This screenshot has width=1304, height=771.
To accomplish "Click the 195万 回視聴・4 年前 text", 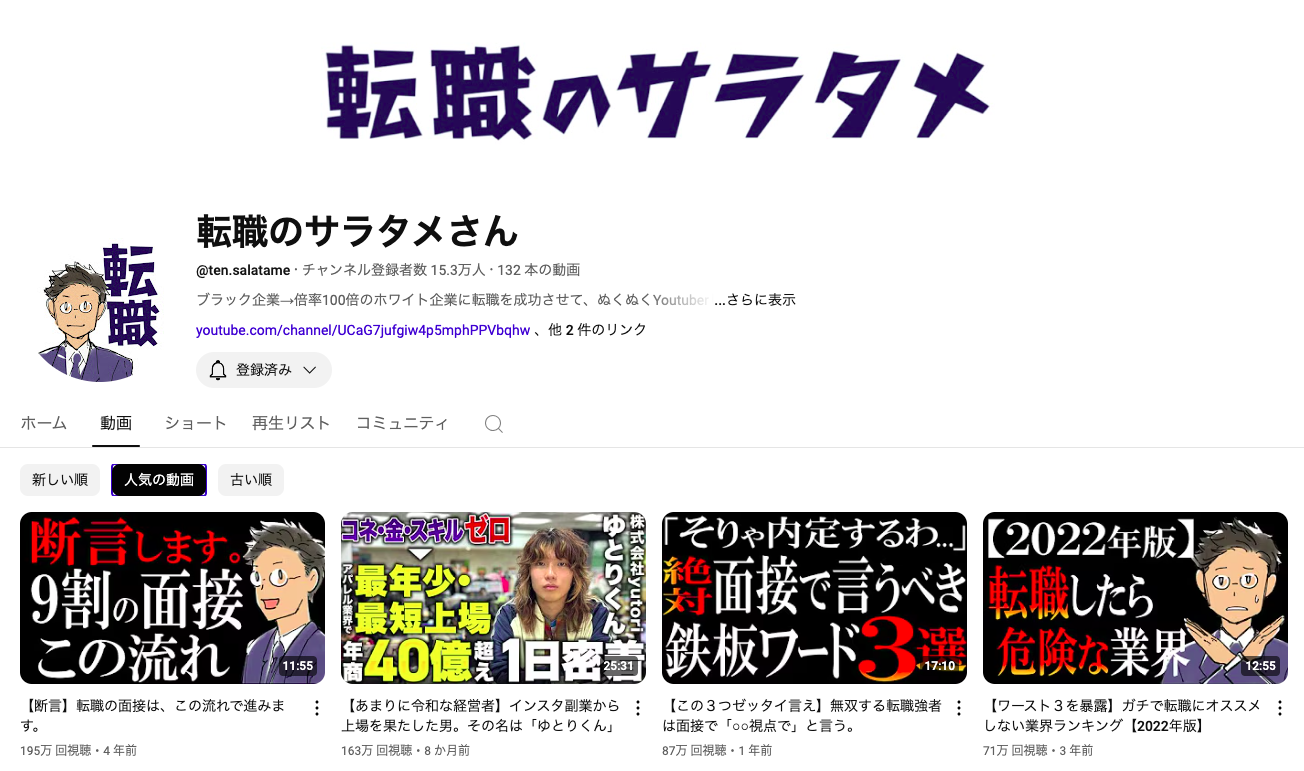I will 79,750.
